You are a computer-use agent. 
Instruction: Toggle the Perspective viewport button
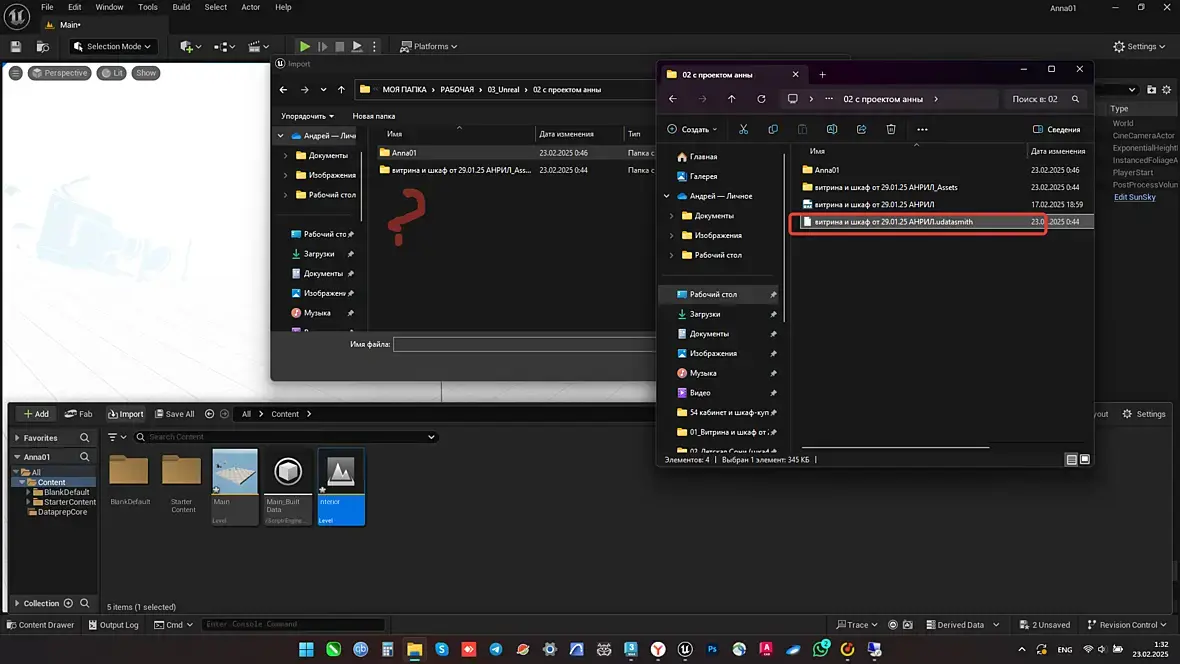pyautogui.click(x=59, y=73)
